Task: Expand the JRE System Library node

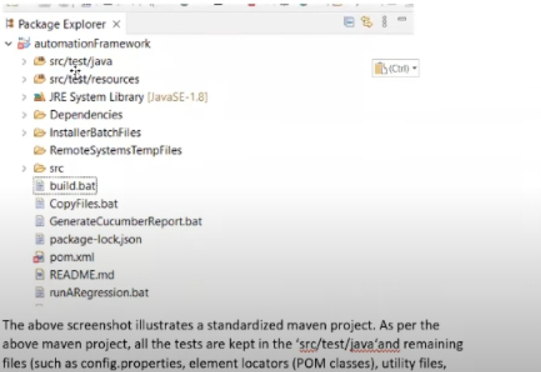Action: [24, 97]
